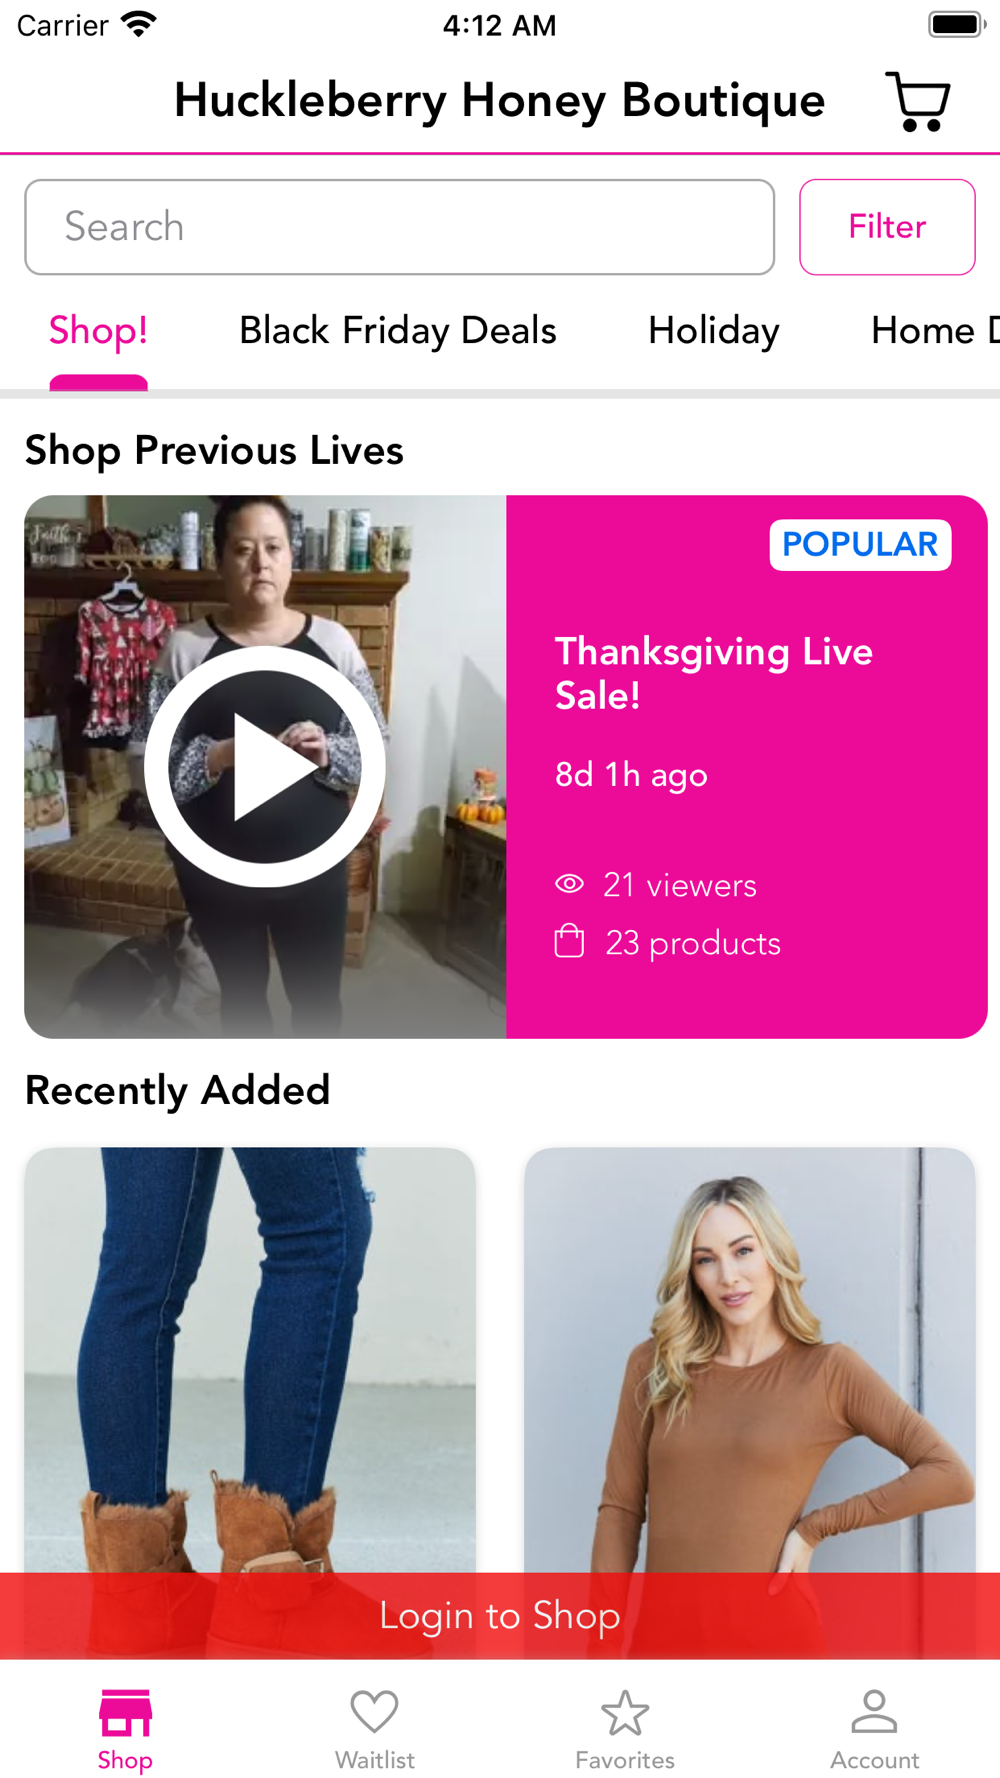Tap the Wi-Fi status icon in the status bar

pos(139,24)
